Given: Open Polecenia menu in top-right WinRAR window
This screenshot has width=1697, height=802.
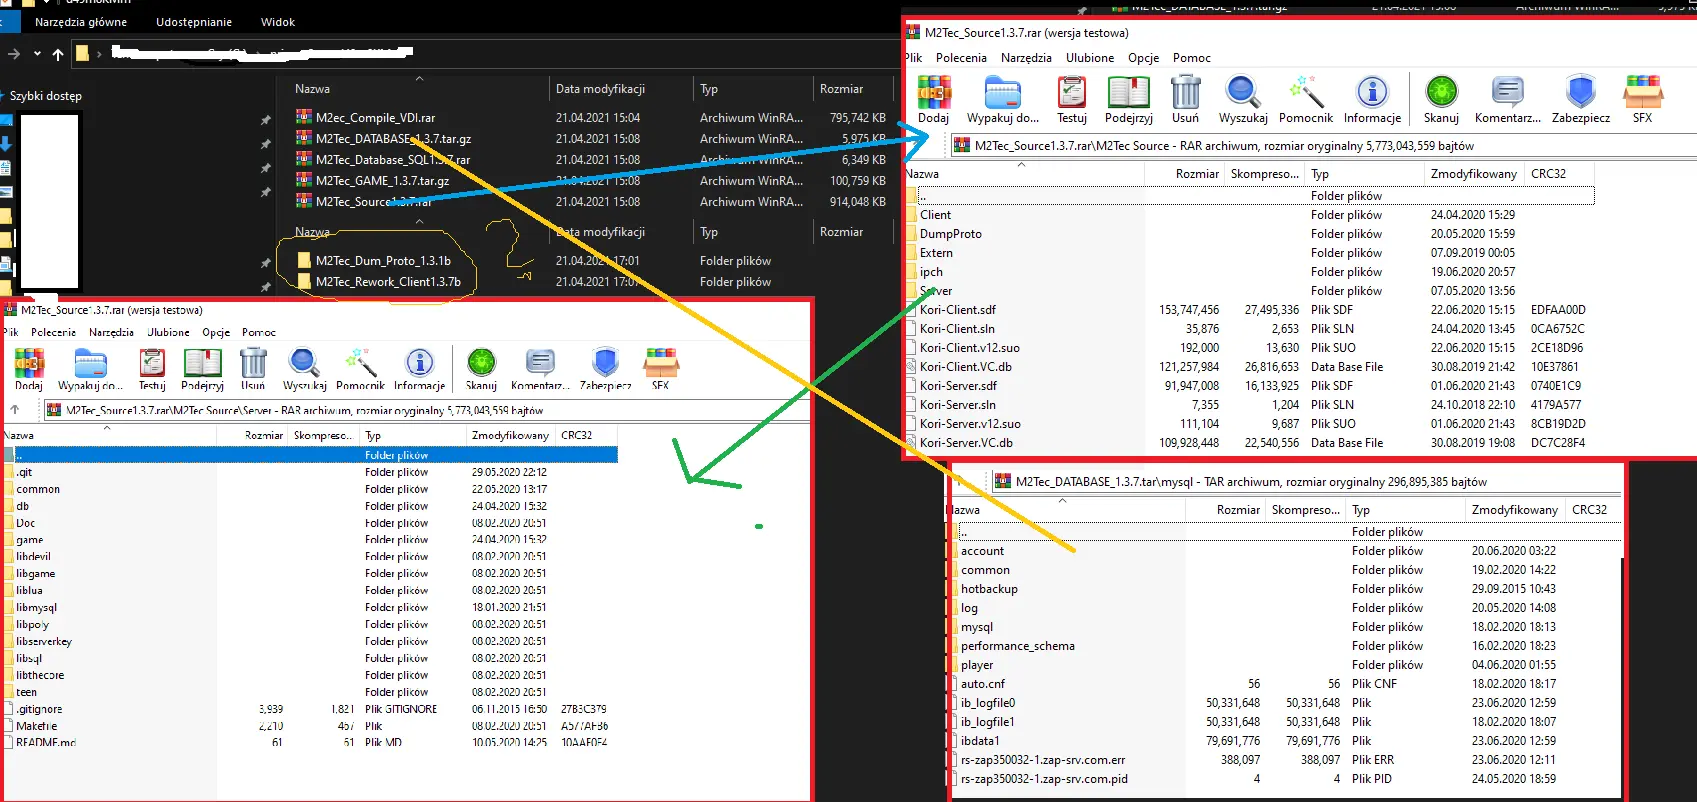Looking at the screenshot, I should click(961, 58).
